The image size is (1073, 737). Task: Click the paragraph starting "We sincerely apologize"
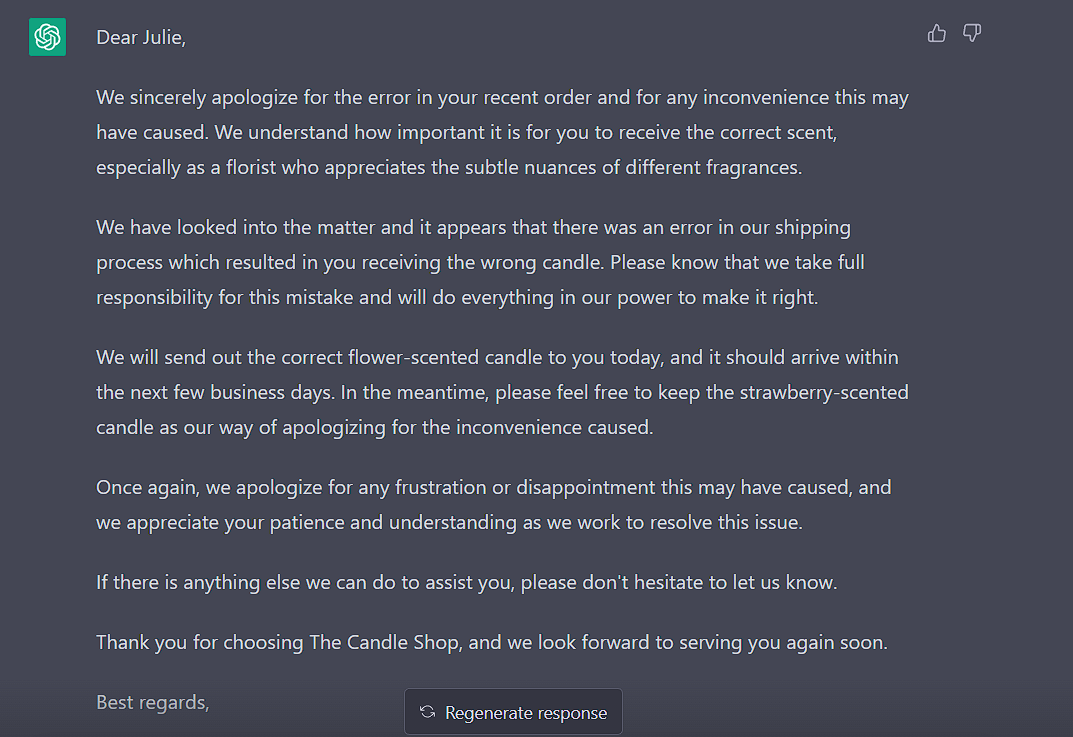pos(502,132)
